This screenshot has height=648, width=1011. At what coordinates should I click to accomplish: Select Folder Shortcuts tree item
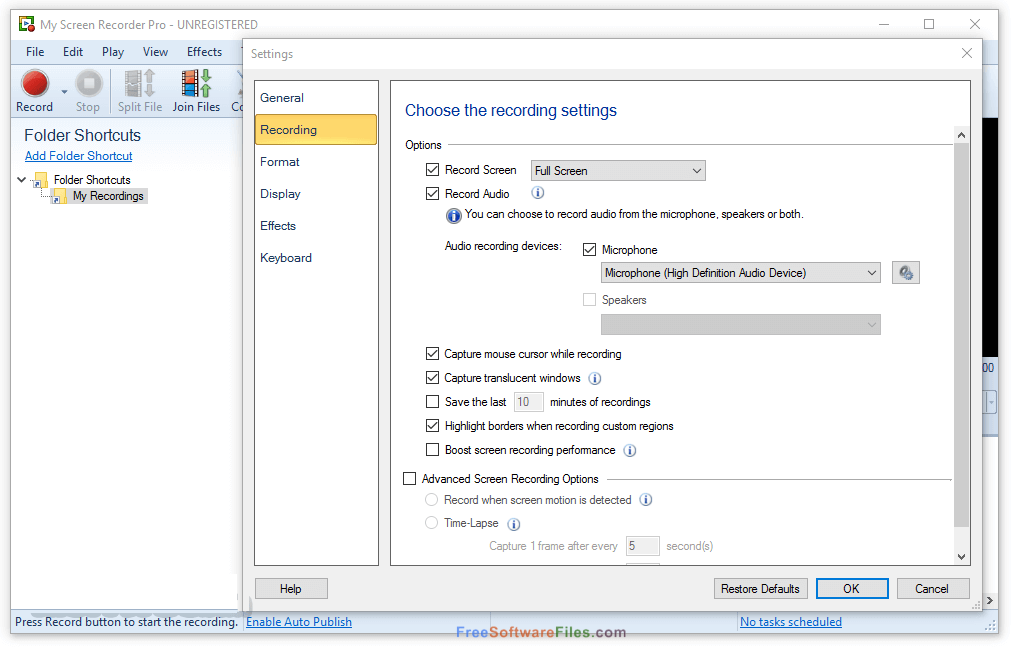point(92,180)
